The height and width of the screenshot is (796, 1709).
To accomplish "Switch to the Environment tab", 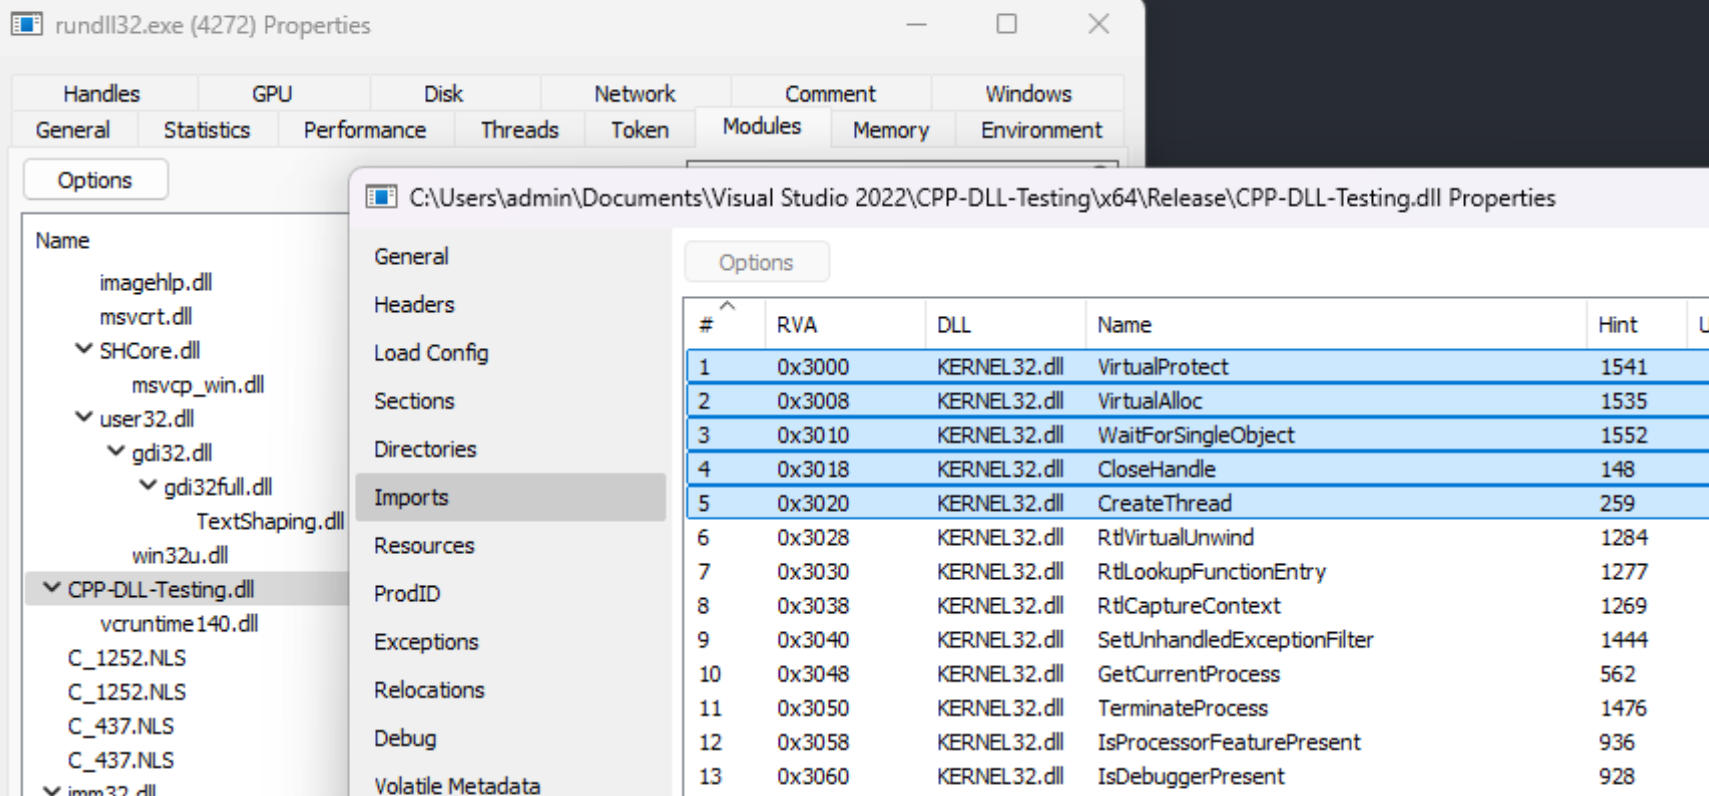I will [x=1041, y=130].
